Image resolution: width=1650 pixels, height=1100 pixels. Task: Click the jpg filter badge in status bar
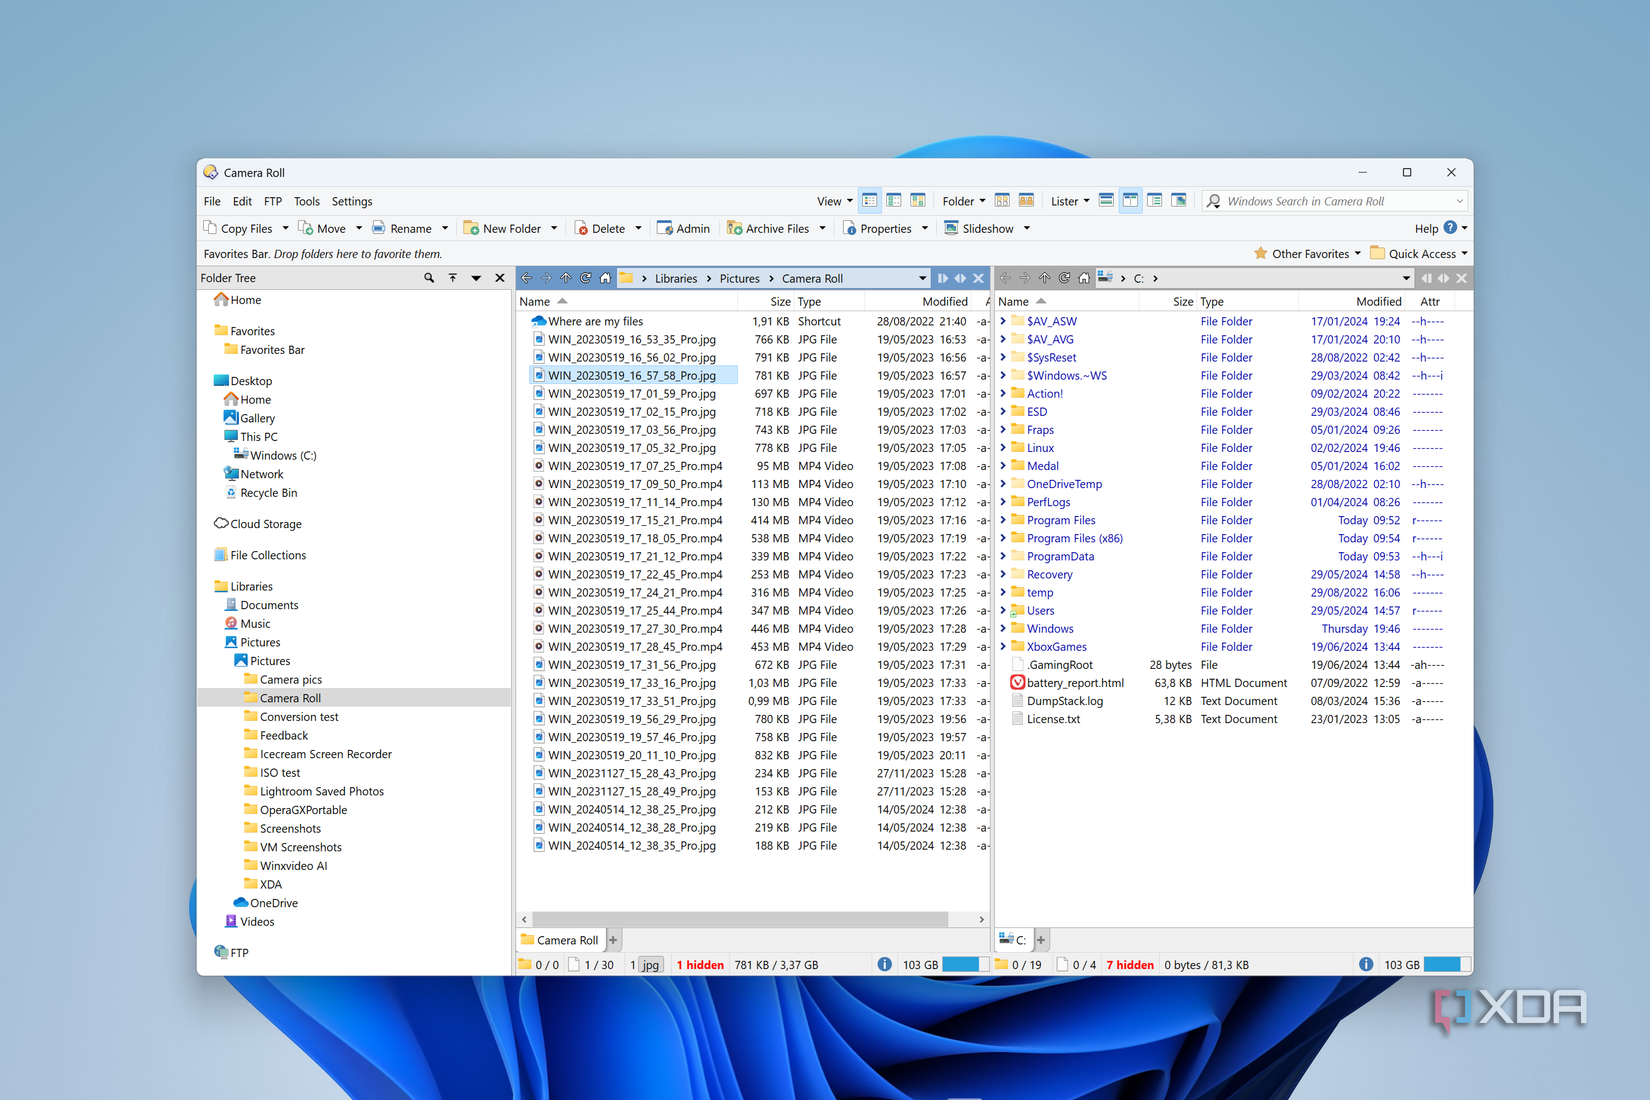tap(651, 965)
